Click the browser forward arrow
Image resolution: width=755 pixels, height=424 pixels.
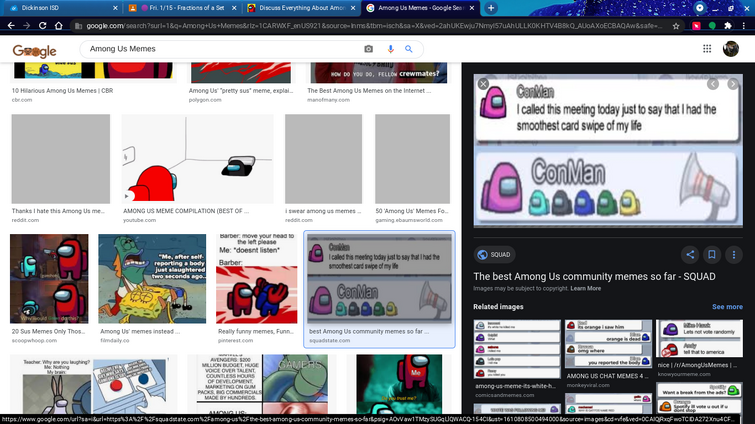[x=26, y=26]
